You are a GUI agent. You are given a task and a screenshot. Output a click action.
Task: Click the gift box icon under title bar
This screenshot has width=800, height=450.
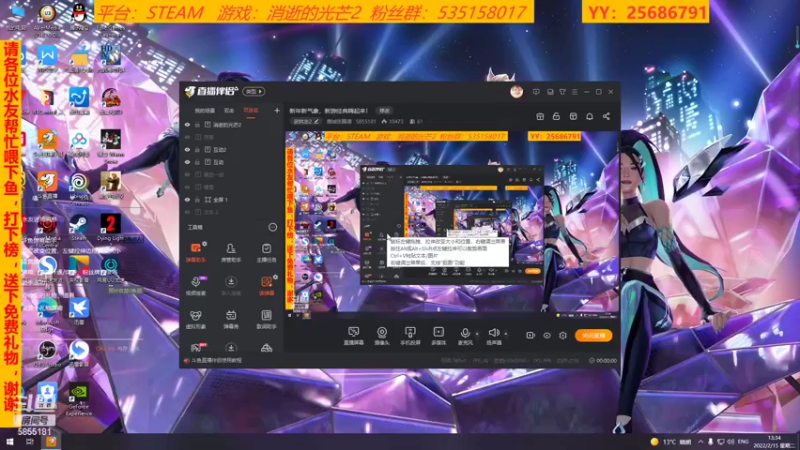tap(540, 116)
